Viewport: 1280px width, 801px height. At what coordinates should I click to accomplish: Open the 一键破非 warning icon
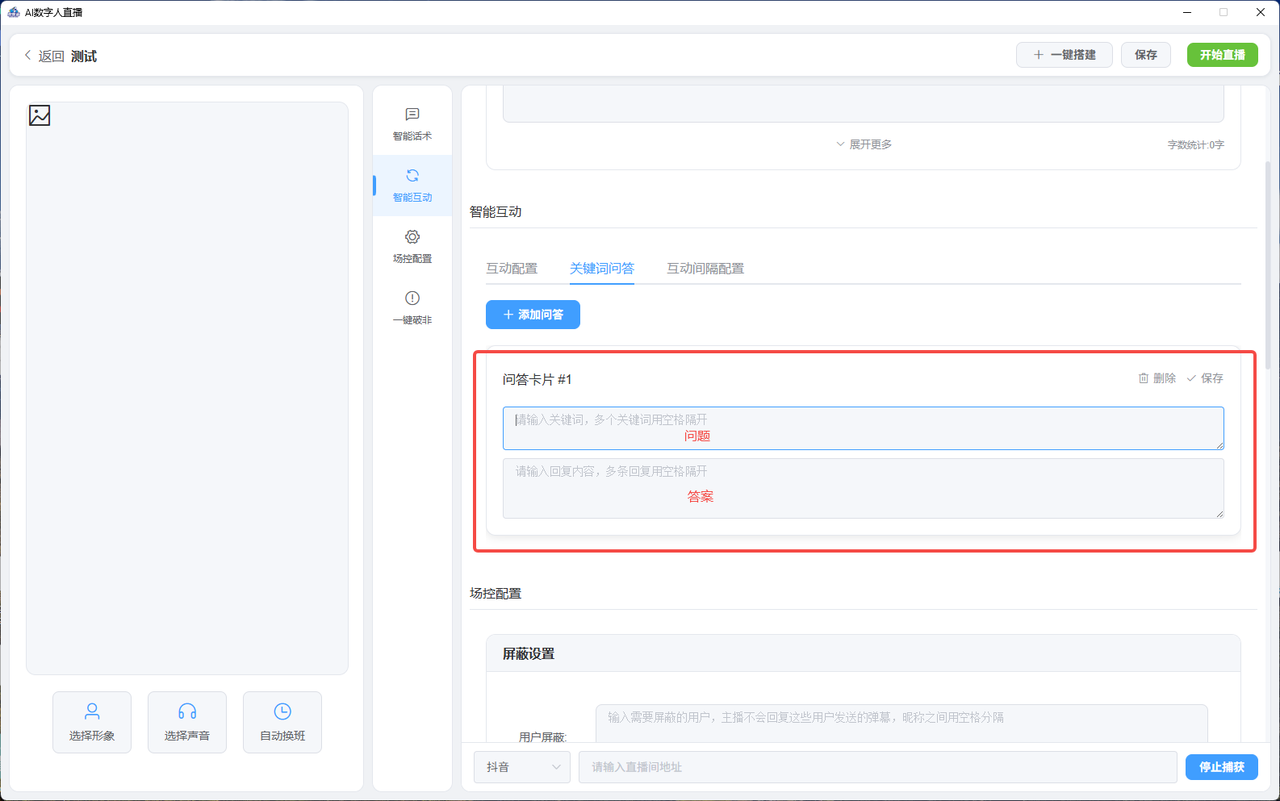click(412, 298)
